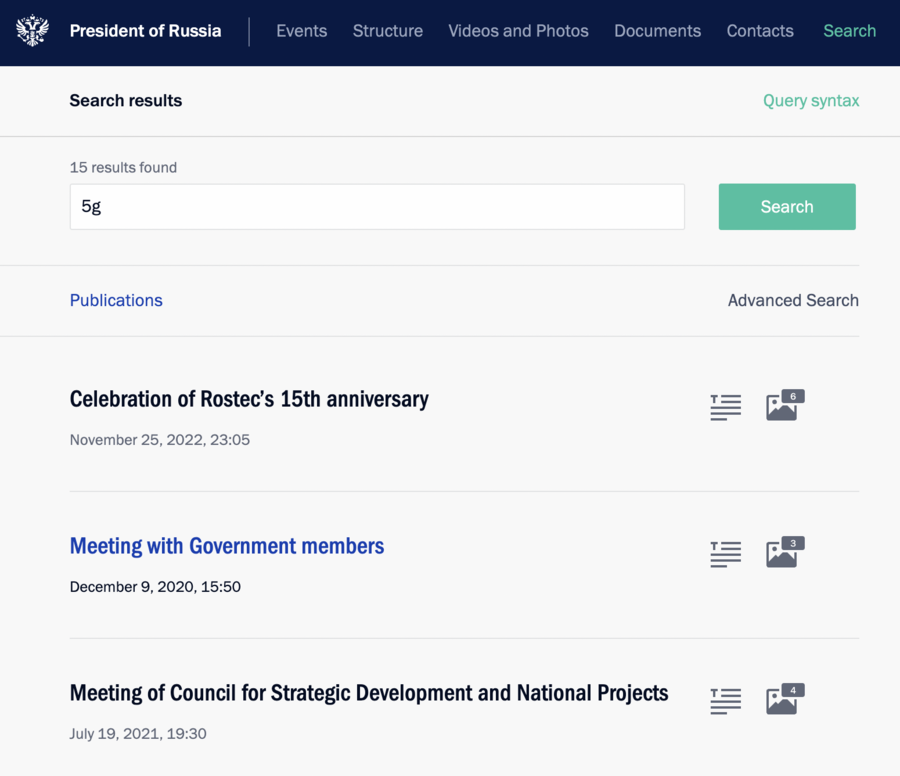This screenshot has width=900, height=776.
Task: Open Celebration of Rostec's 15th anniversary article
Action: click(249, 399)
